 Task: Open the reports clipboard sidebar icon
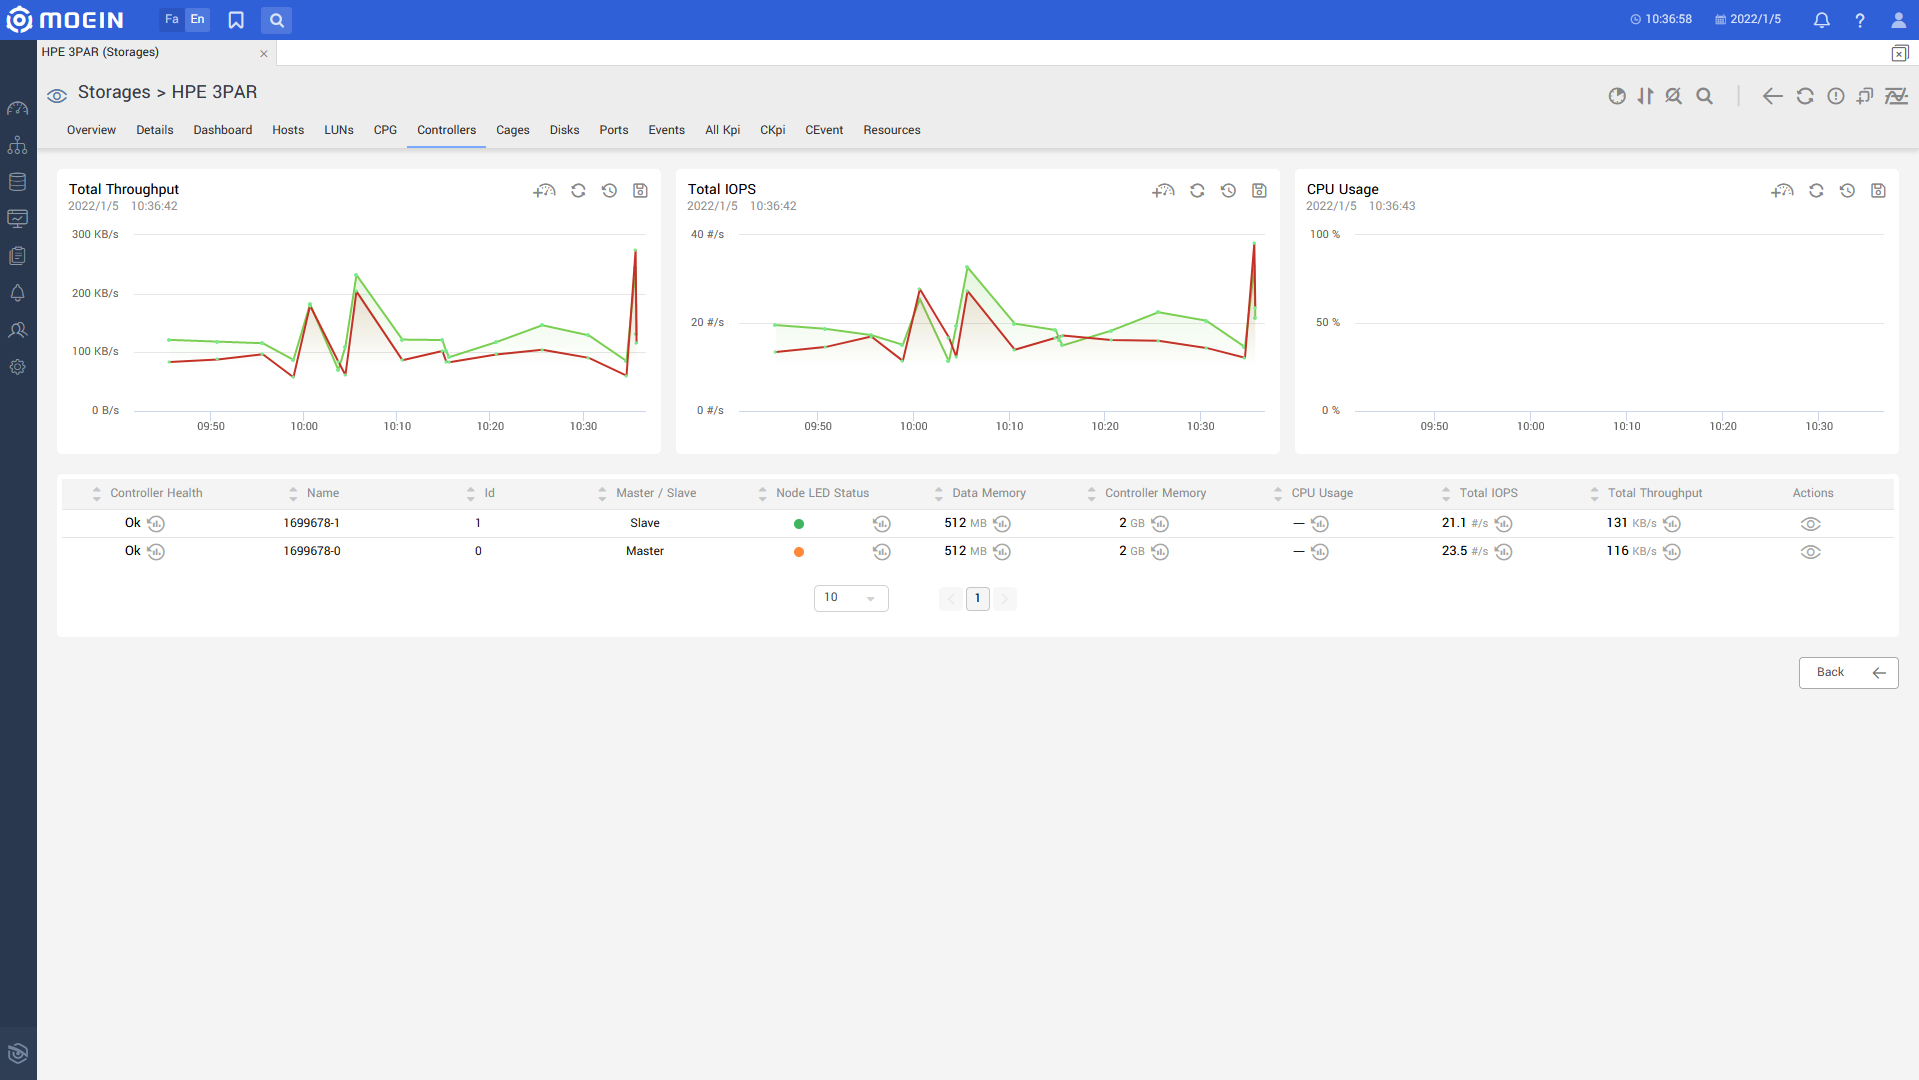(17, 256)
